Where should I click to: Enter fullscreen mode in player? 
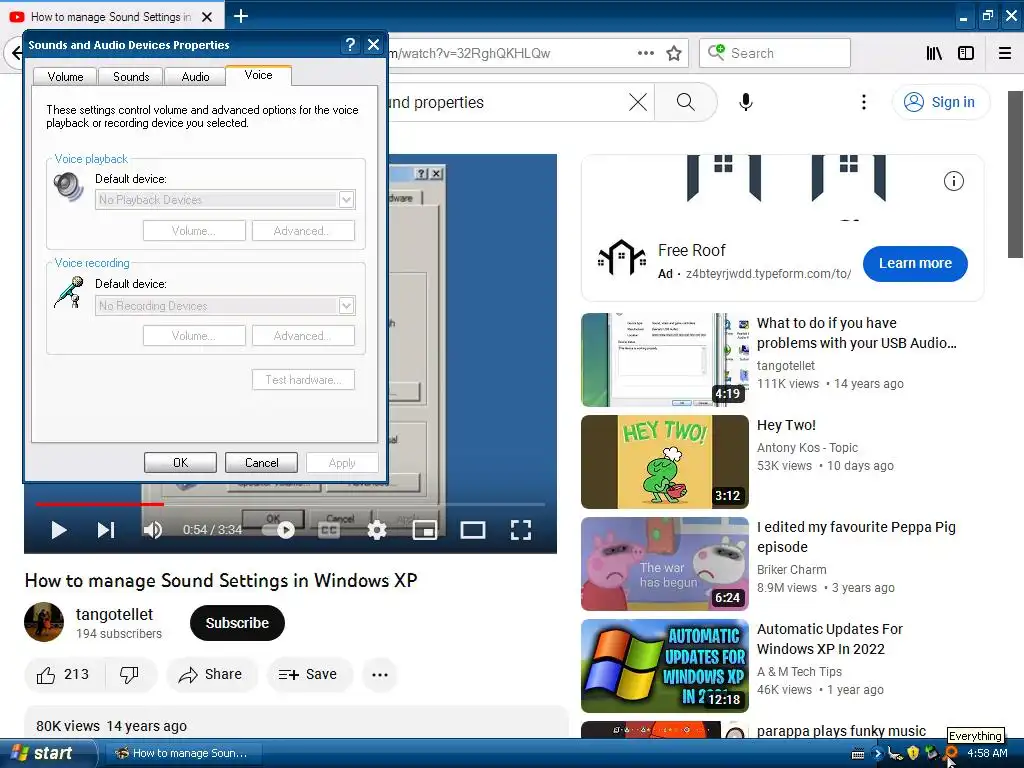(x=520, y=530)
